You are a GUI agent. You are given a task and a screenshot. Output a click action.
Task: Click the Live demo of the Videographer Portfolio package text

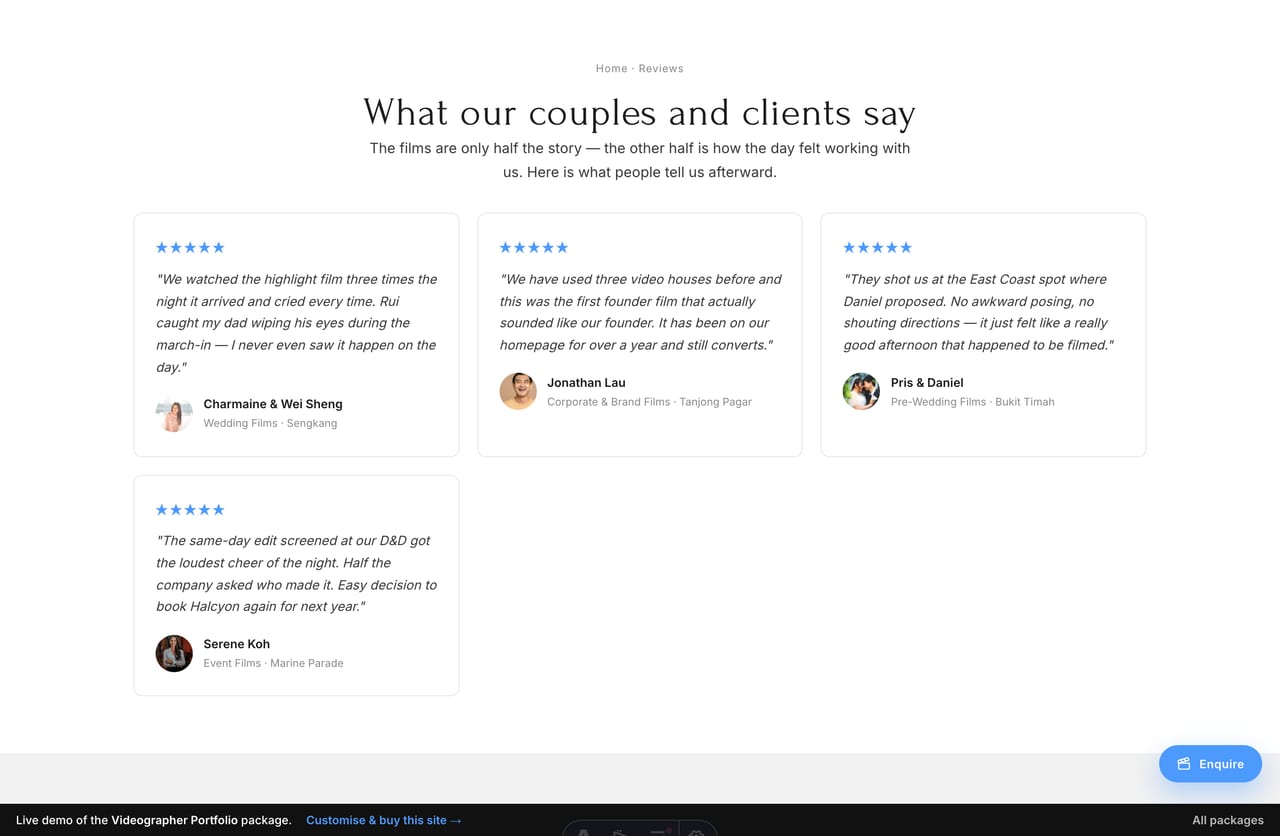click(154, 820)
